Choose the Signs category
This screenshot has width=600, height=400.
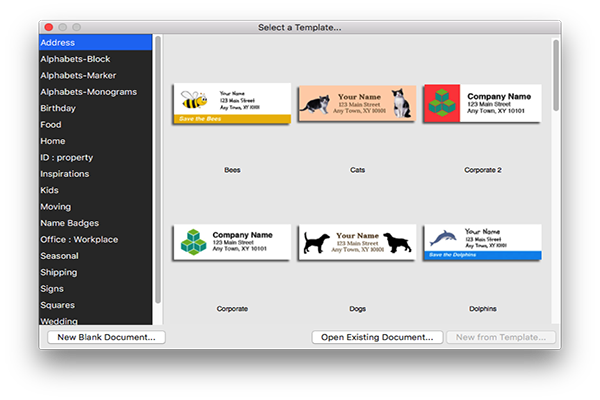point(95,289)
